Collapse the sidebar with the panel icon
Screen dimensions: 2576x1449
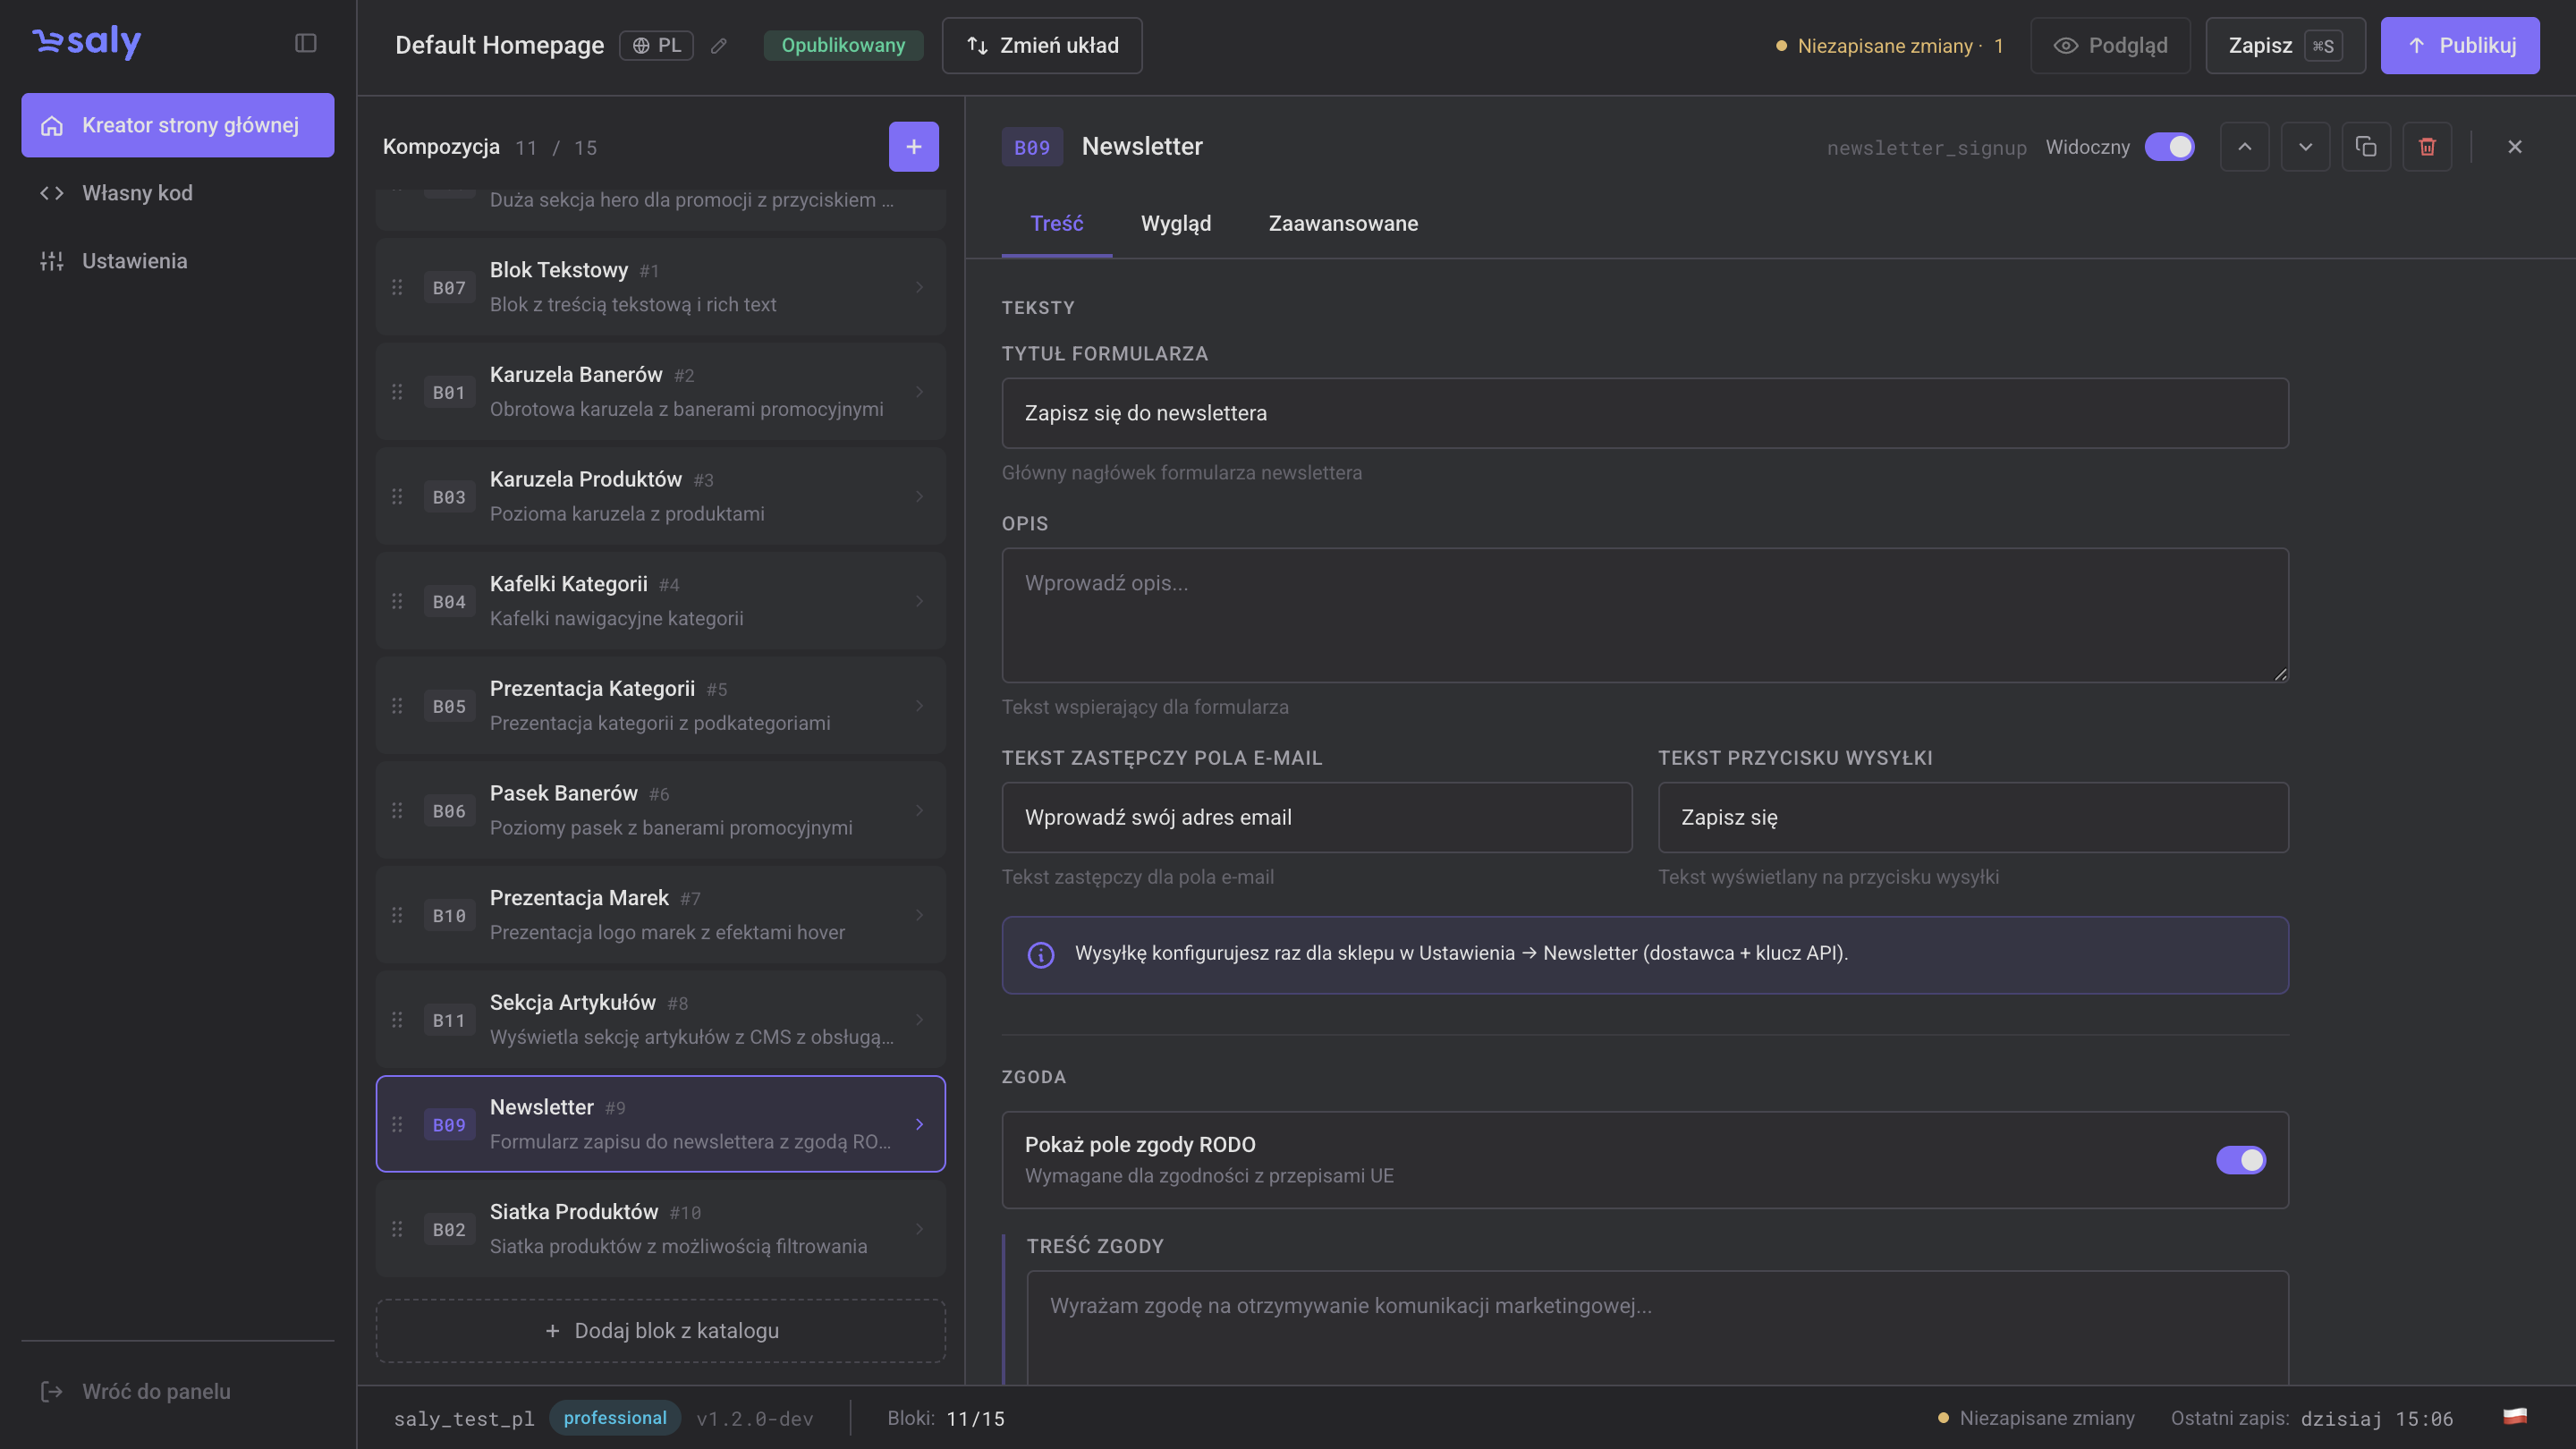pyautogui.click(x=306, y=43)
